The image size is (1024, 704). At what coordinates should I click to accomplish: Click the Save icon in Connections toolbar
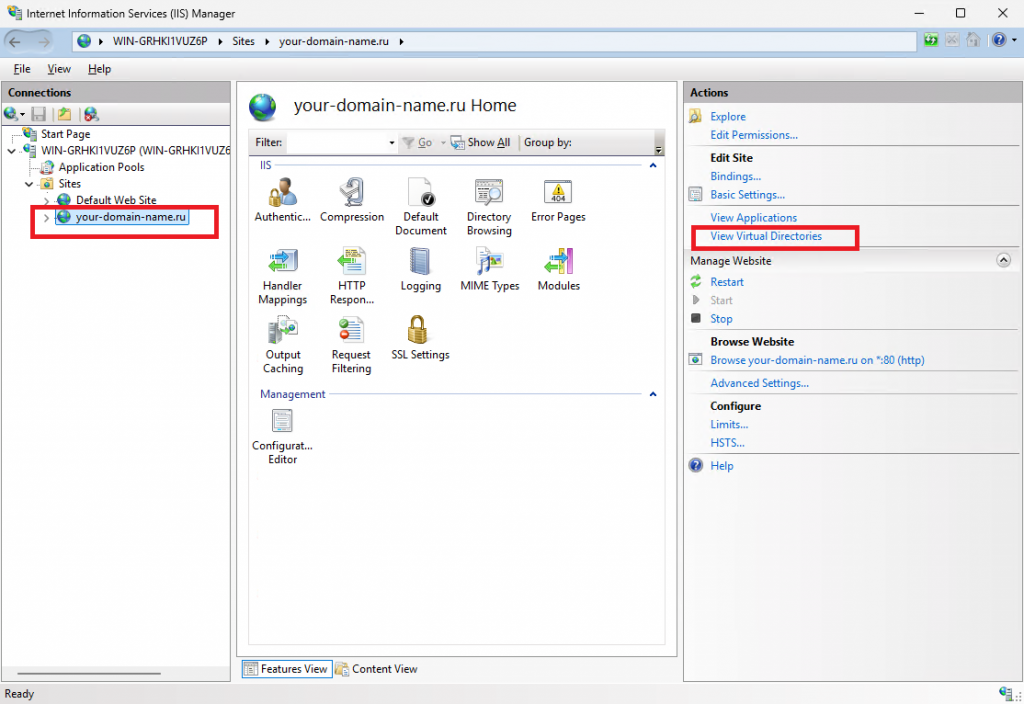pos(39,114)
